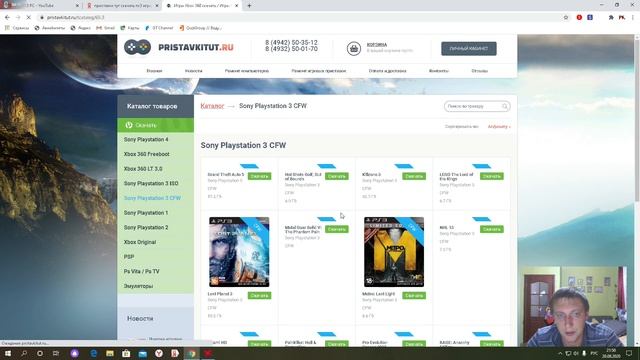Screen dimensions: 640x360
Task: Open Отзывы menu item
Action: click(x=480, y=71)
